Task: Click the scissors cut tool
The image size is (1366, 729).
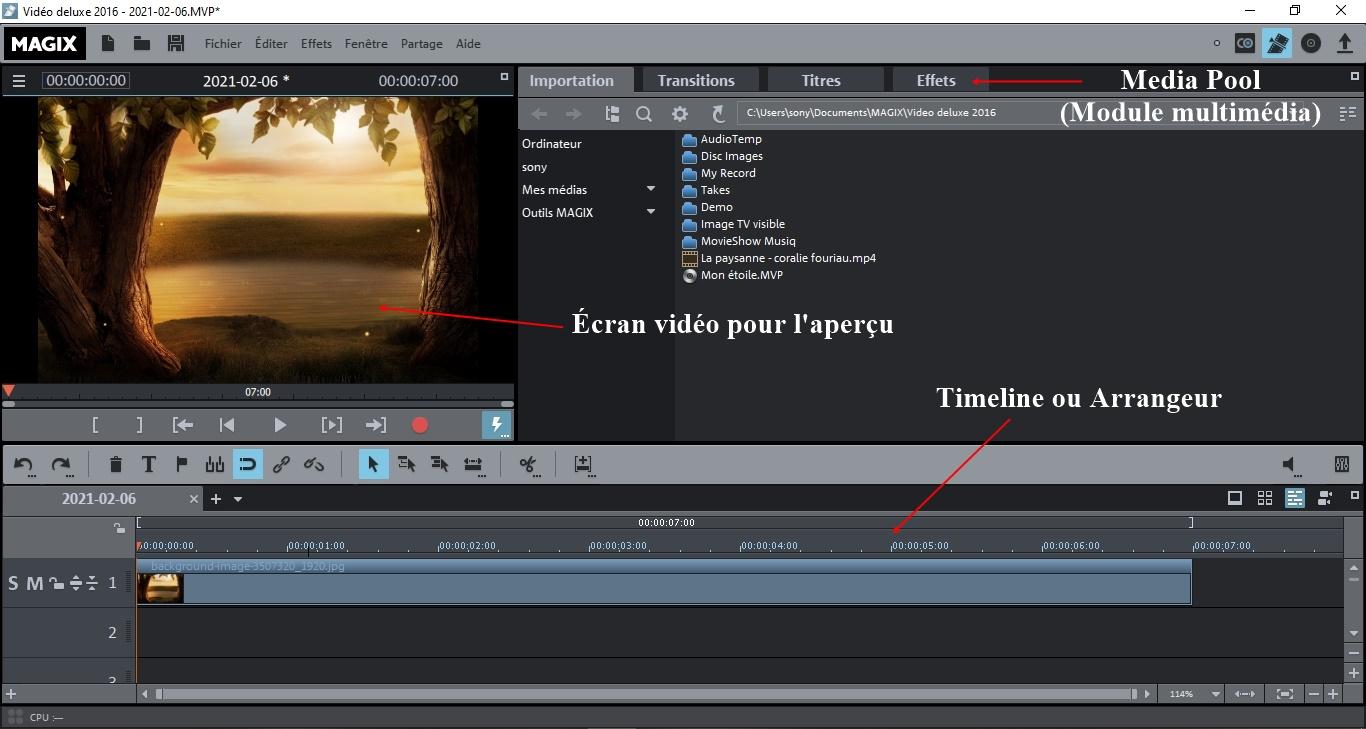Action: pyautogui.click(x=528, y=464)
